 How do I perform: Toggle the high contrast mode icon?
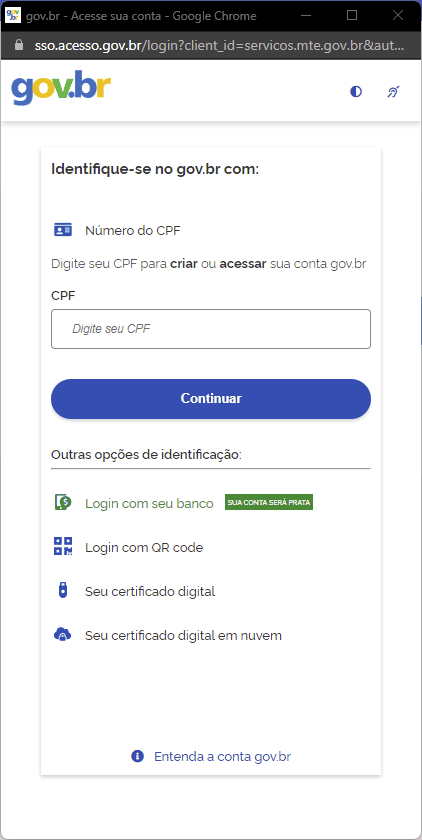tap(356, 92)
